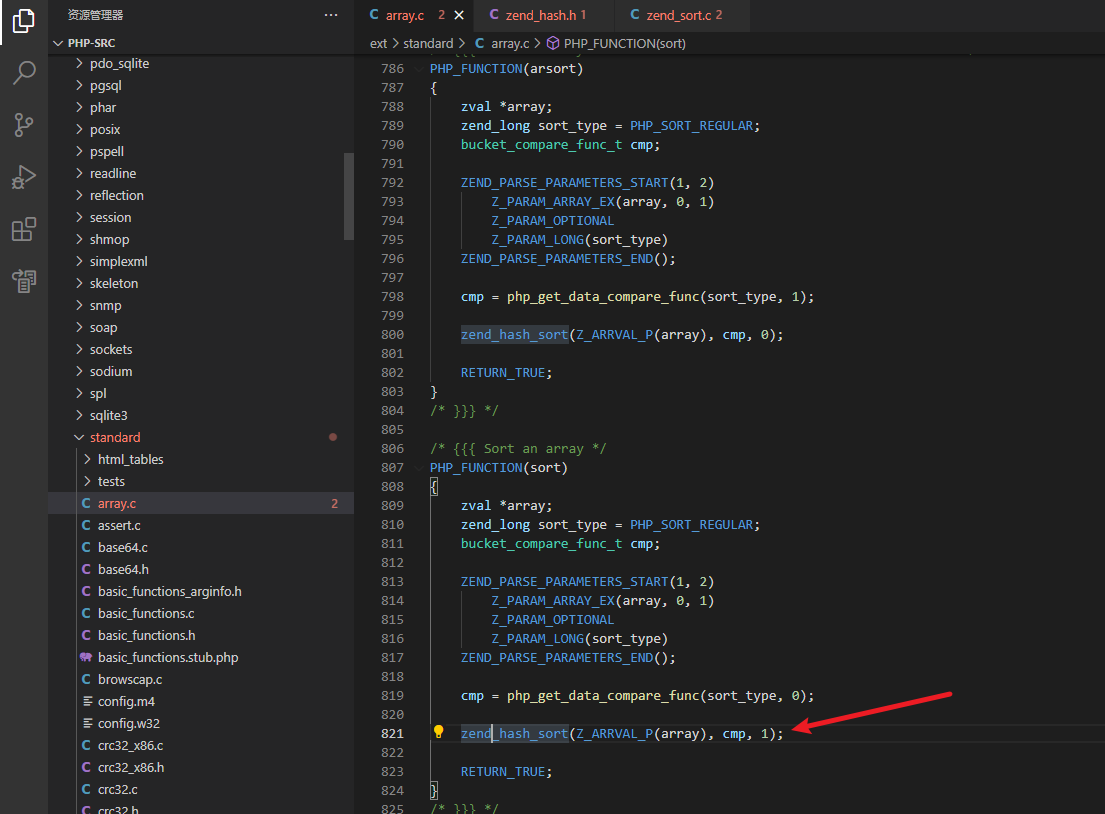Switch to the zend_hash.h tab
This screenshot has width=1105, height=814.
[x=538, y=15]
